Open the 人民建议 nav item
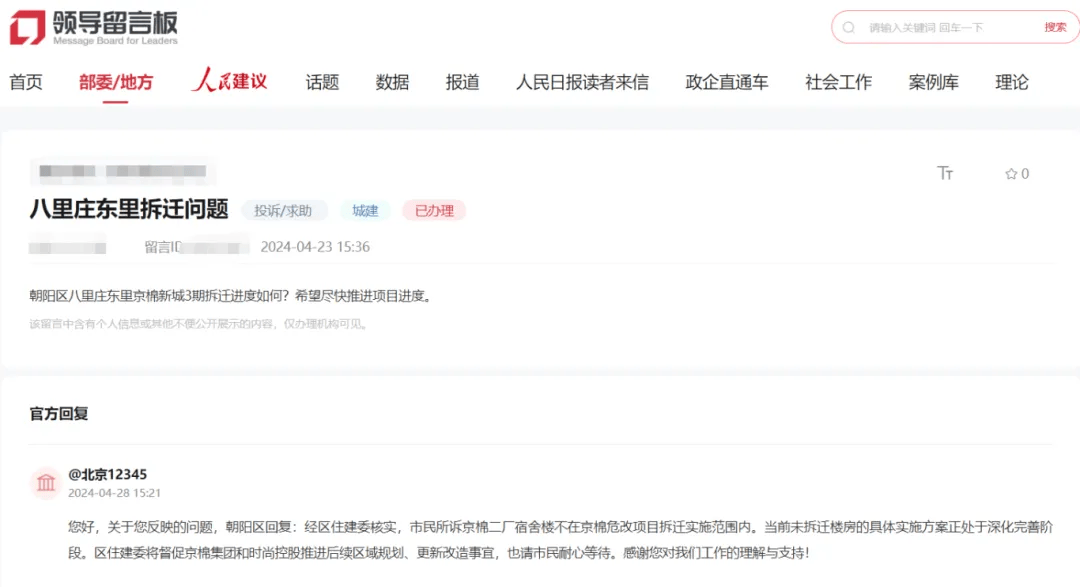This screenshot has width=1080, height=587. point(229,81)
